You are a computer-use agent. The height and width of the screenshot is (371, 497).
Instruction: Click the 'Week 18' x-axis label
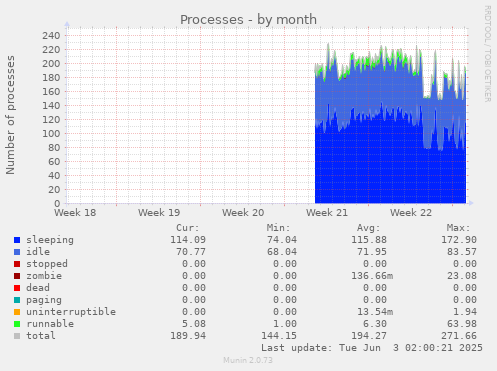tap(75, 213)
